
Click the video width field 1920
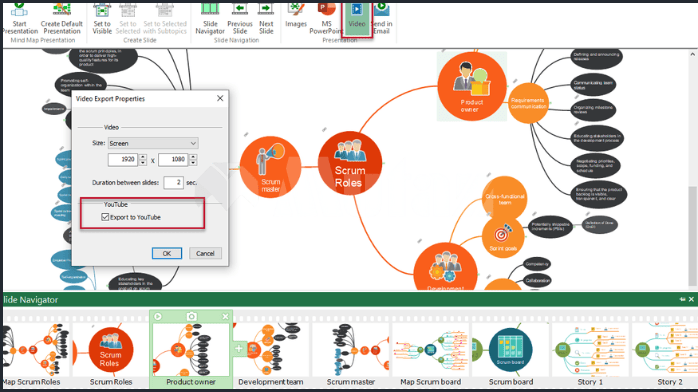(123, 159)
